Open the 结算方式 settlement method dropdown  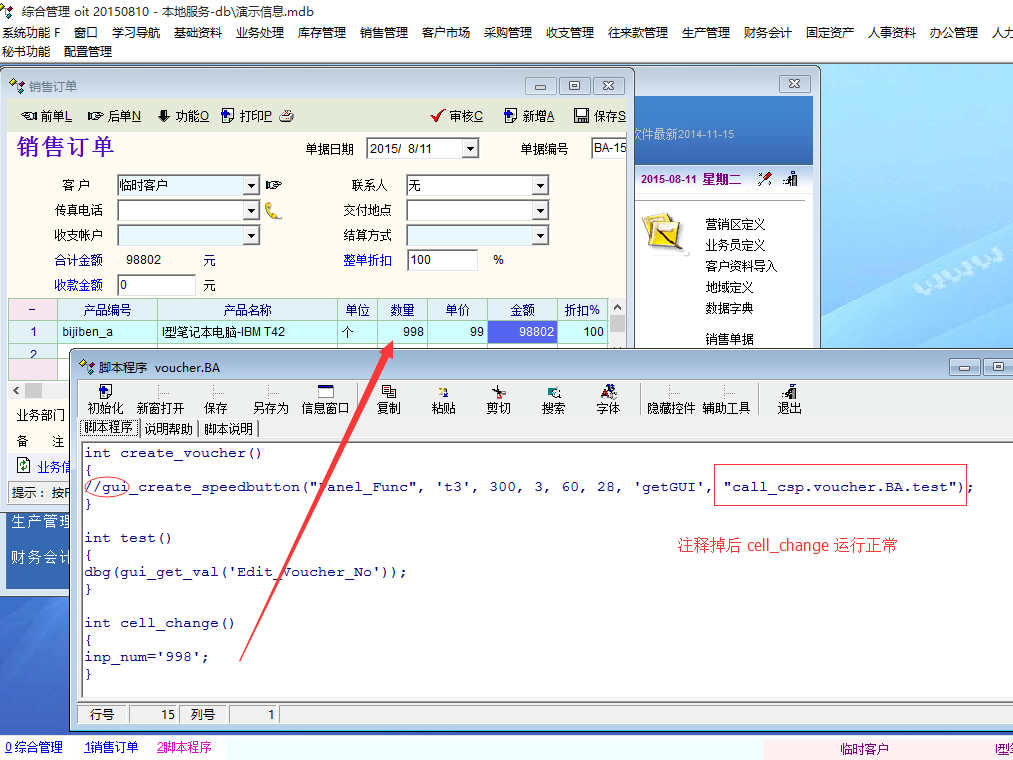(540, 236)
